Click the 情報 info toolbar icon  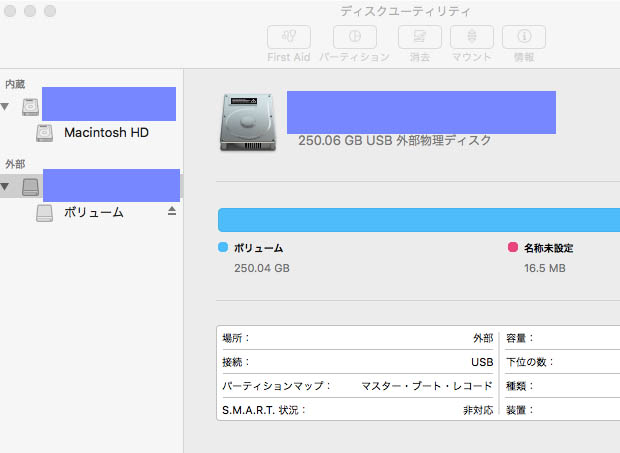(x=523, y=37)
